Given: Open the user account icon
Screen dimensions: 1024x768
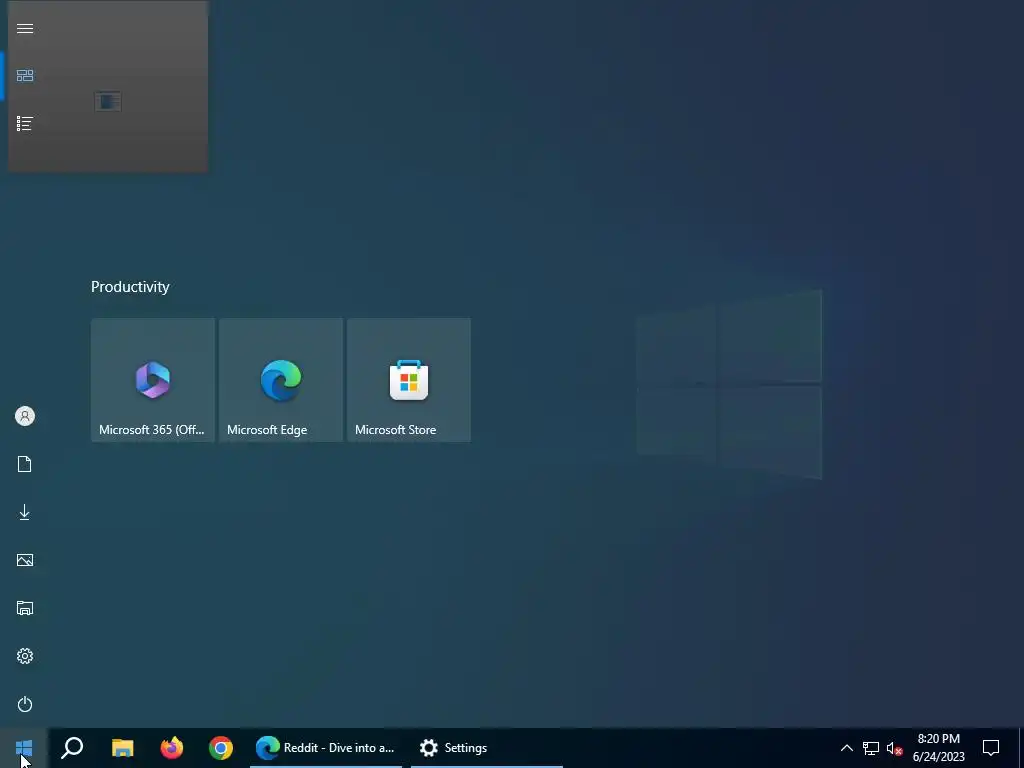Looking at the screenshot, I should pyautogui.click(x=25, y=416).
